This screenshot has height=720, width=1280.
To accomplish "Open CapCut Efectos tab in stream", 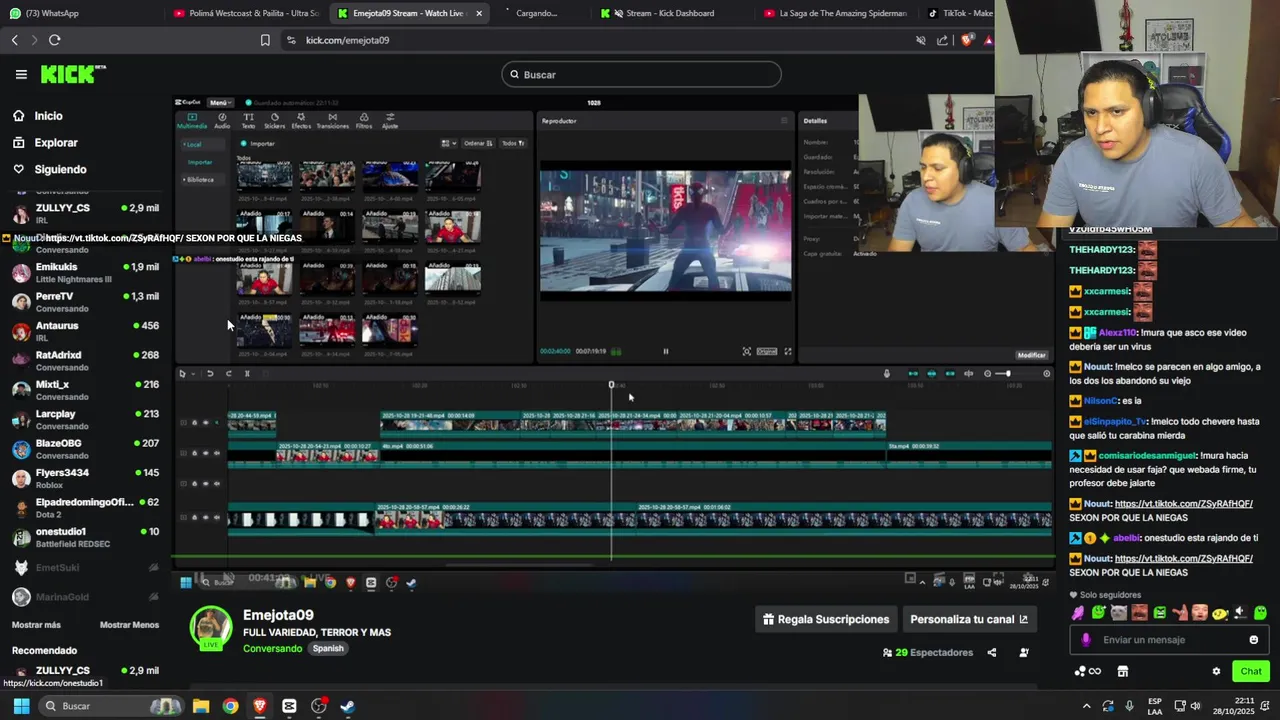I will [301, 120].
